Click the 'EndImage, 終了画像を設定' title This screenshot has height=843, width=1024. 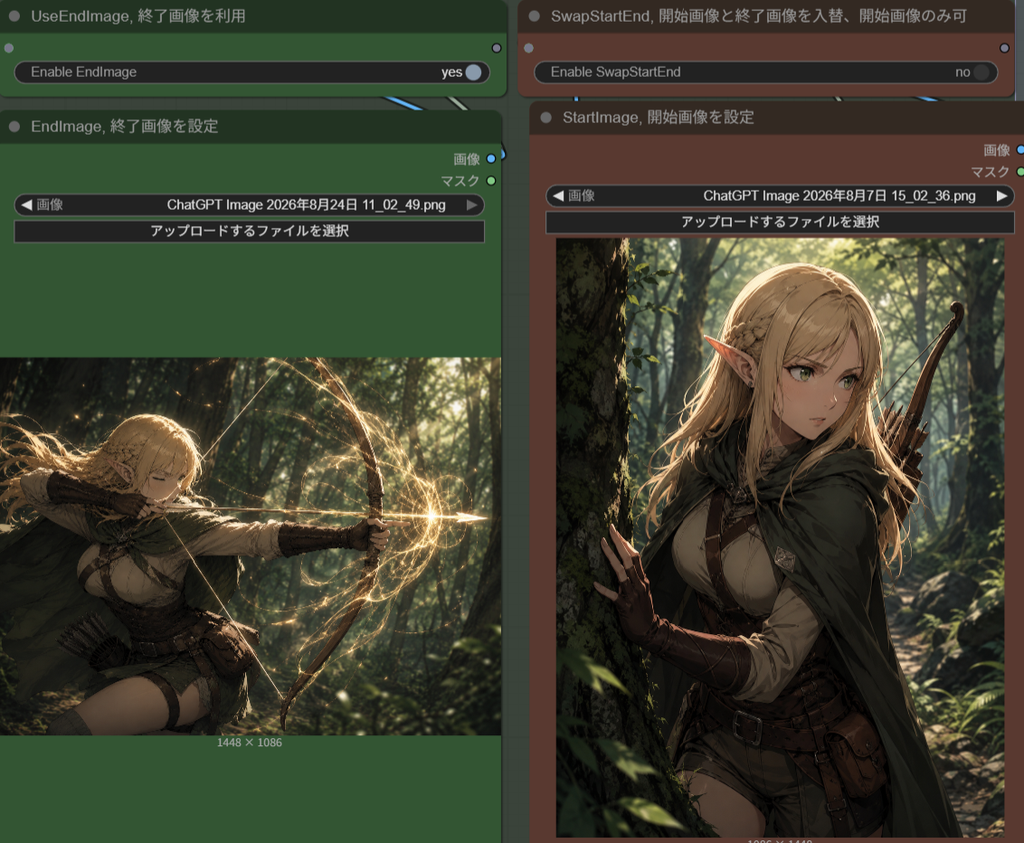pyautogui.click(x=124, y=126)
